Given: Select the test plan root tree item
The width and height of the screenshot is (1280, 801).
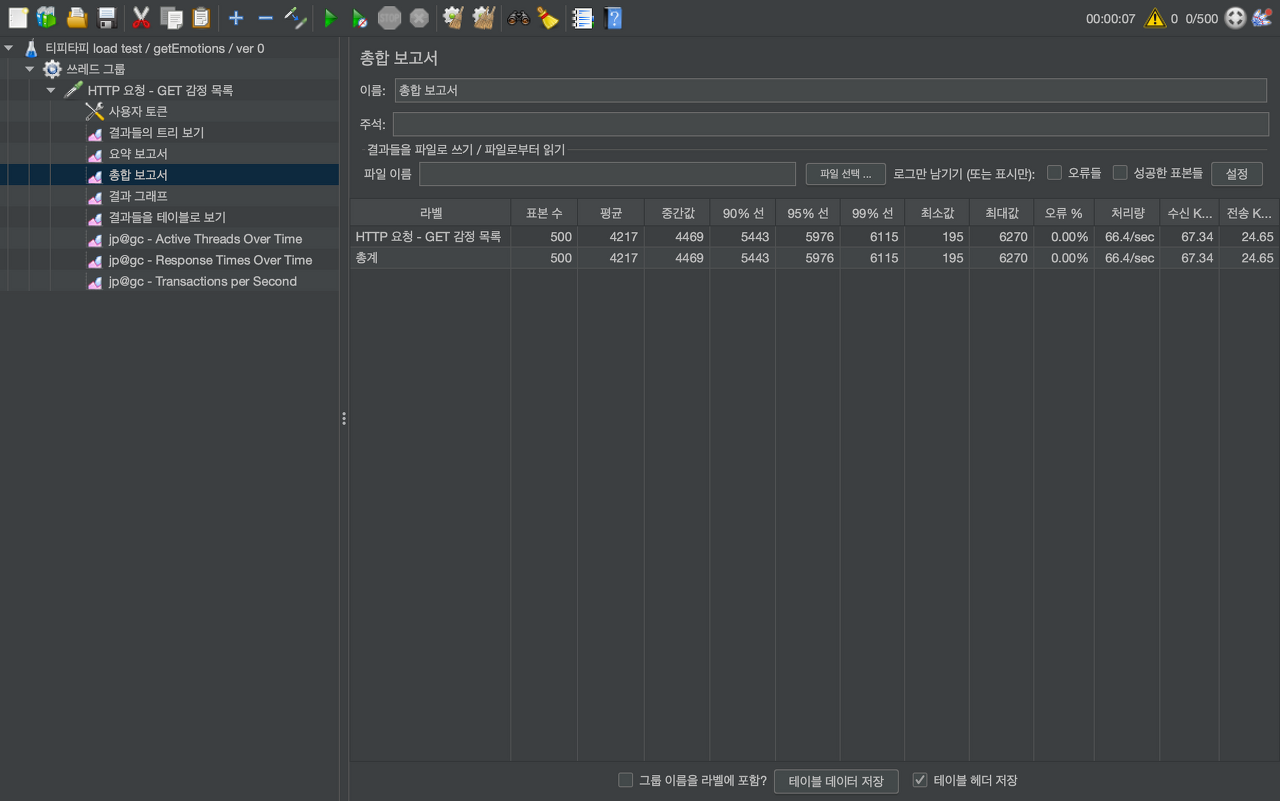Looking at the screenshot, I should (155, 48).
